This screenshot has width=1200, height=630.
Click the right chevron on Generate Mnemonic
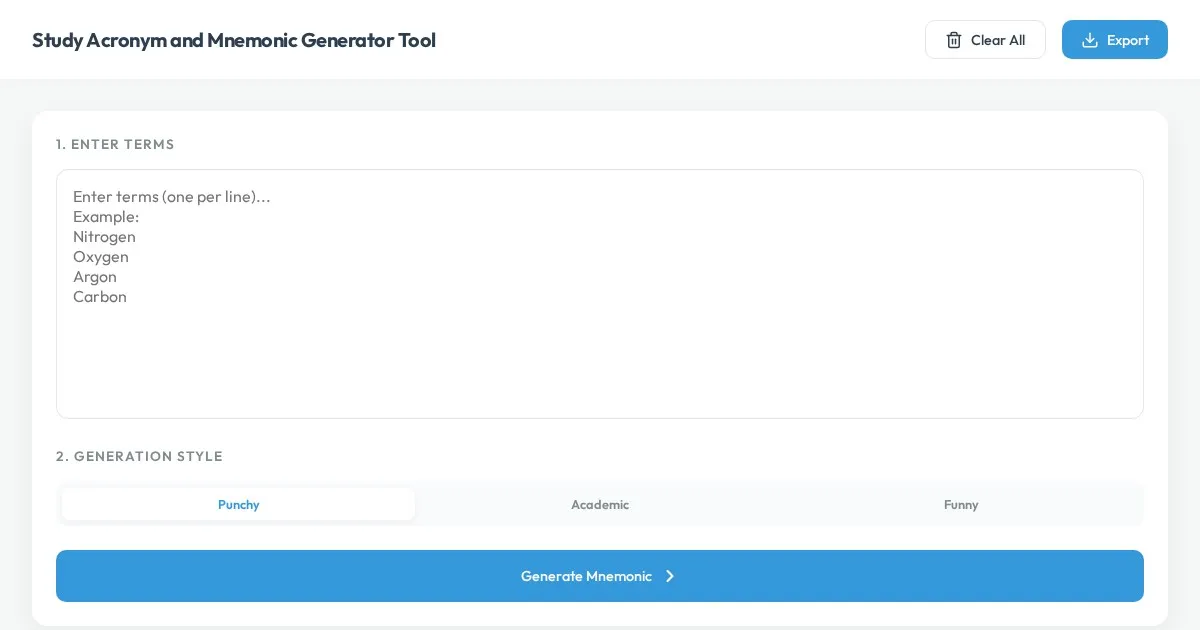pyautogui.click(x=670, y=576)
